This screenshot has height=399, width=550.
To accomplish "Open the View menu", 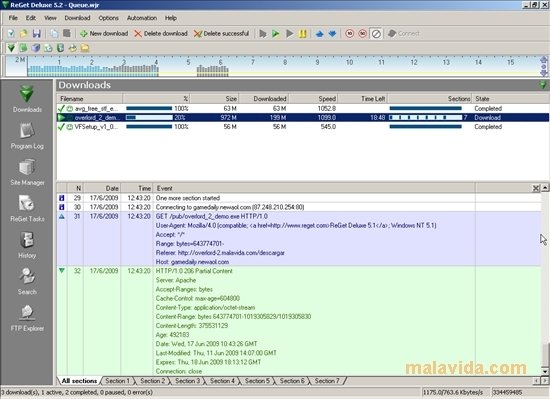I will click(x=50, y=18).
